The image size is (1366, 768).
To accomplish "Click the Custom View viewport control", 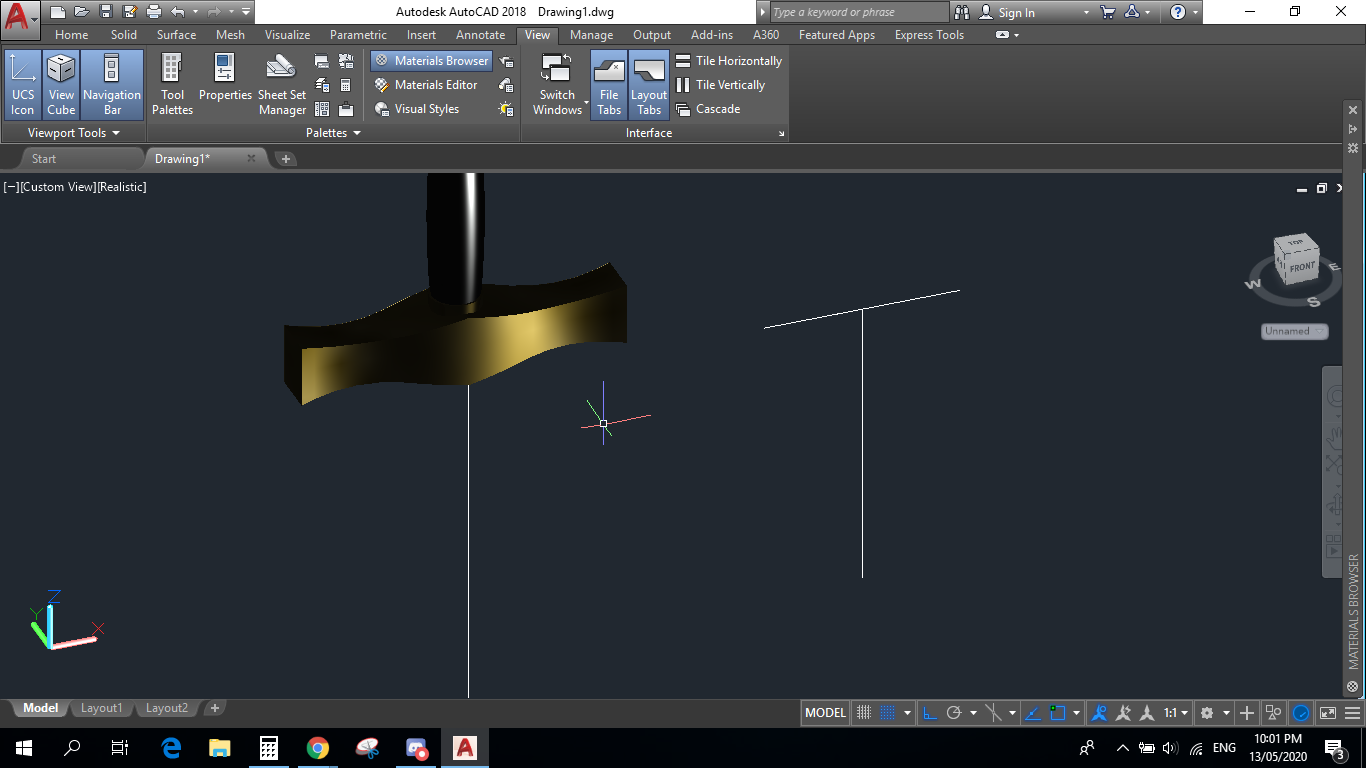I will [x=58, y=187].
